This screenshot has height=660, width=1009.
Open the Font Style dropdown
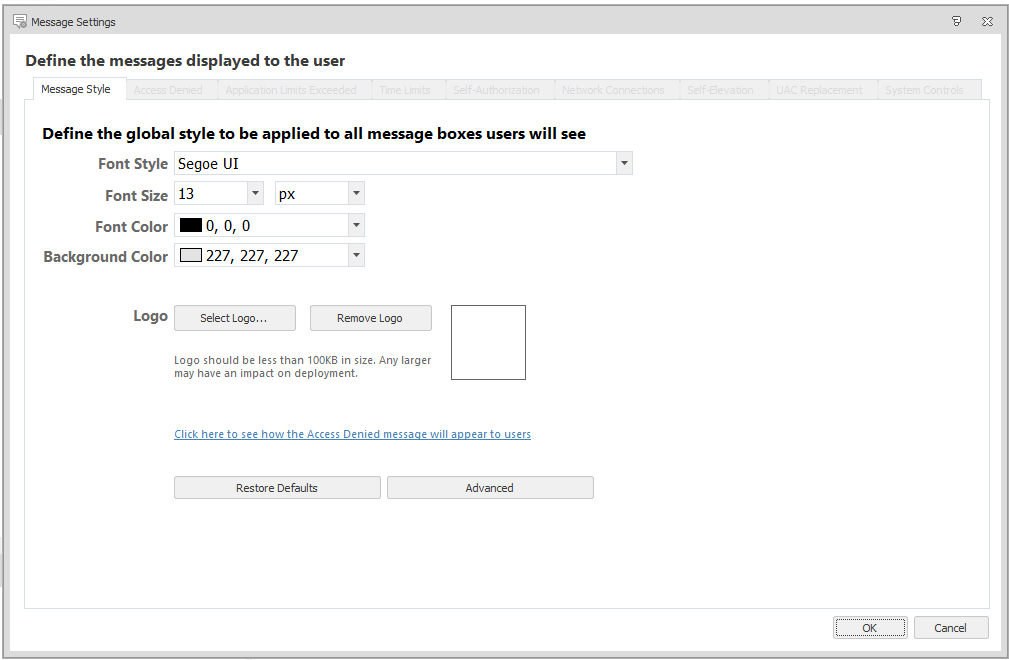[623, 162]
